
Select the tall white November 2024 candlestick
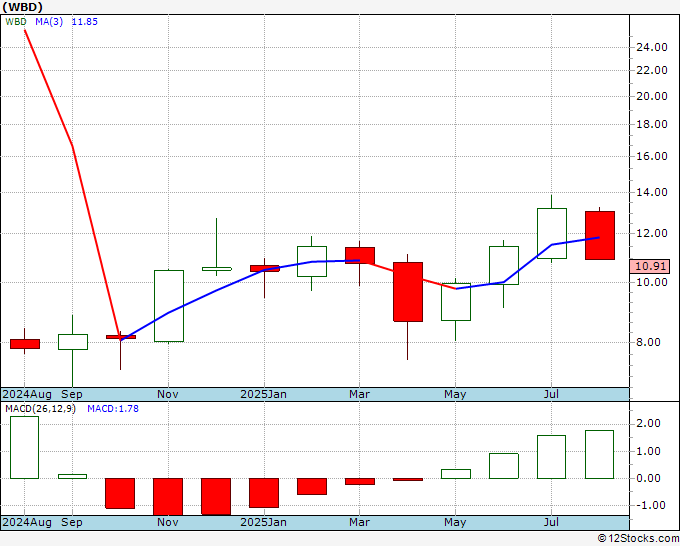(169, 306)
